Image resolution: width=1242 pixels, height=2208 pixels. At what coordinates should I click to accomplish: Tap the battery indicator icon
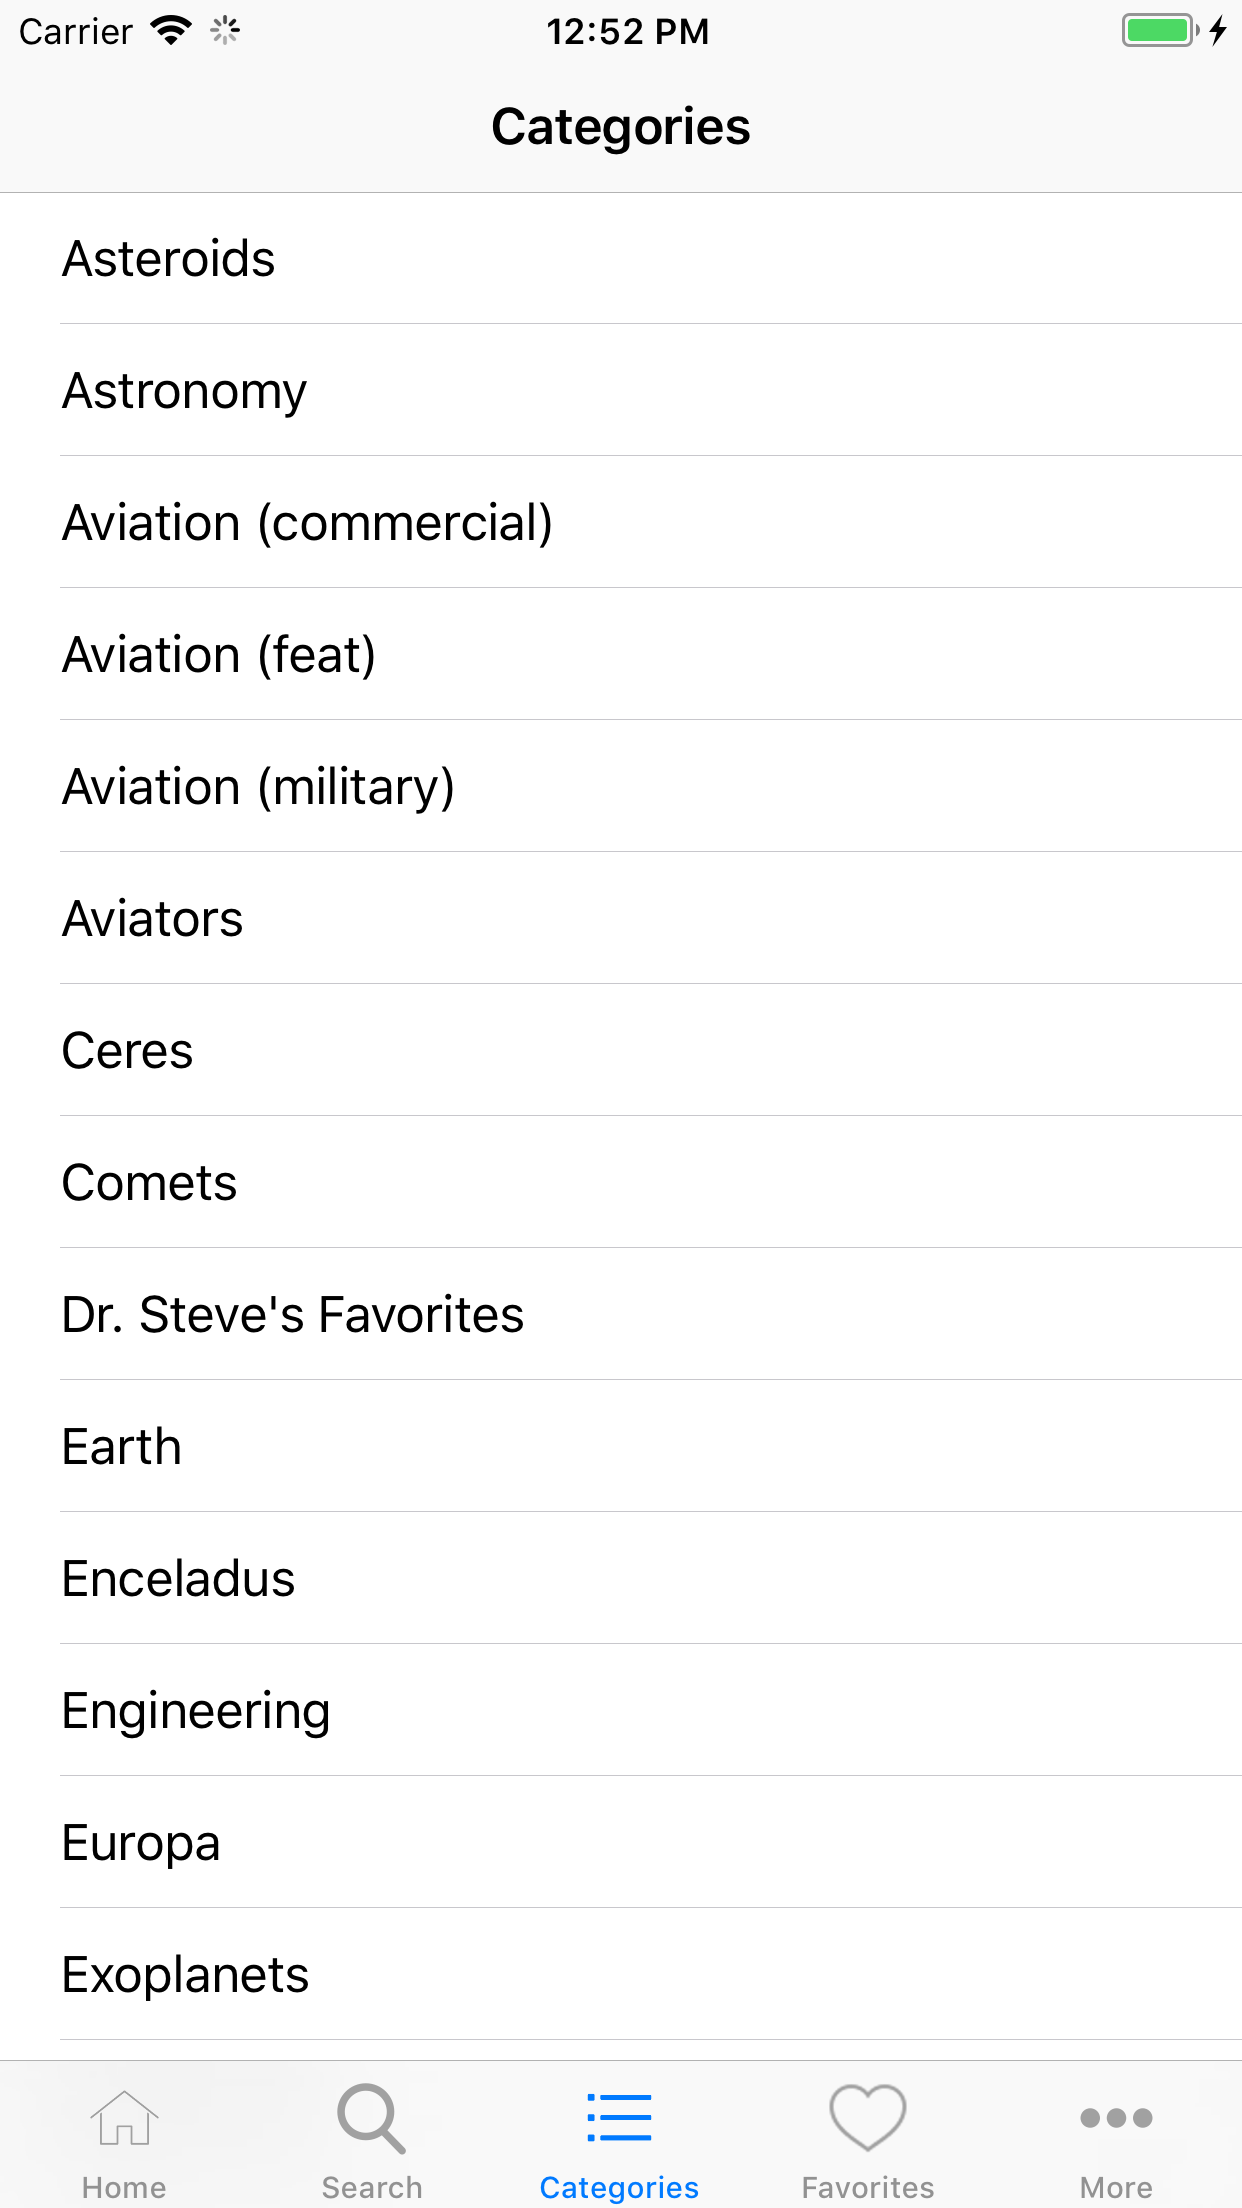pos(1160,31)
